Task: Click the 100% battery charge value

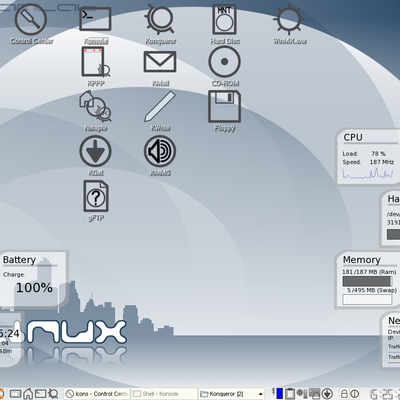Action: [34, 288]
